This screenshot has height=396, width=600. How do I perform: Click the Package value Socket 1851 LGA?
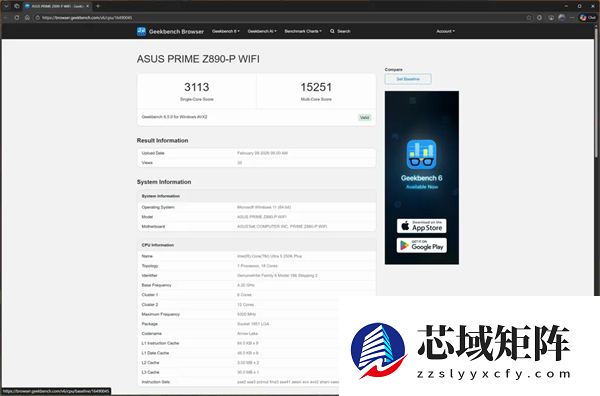pos(253,324)
